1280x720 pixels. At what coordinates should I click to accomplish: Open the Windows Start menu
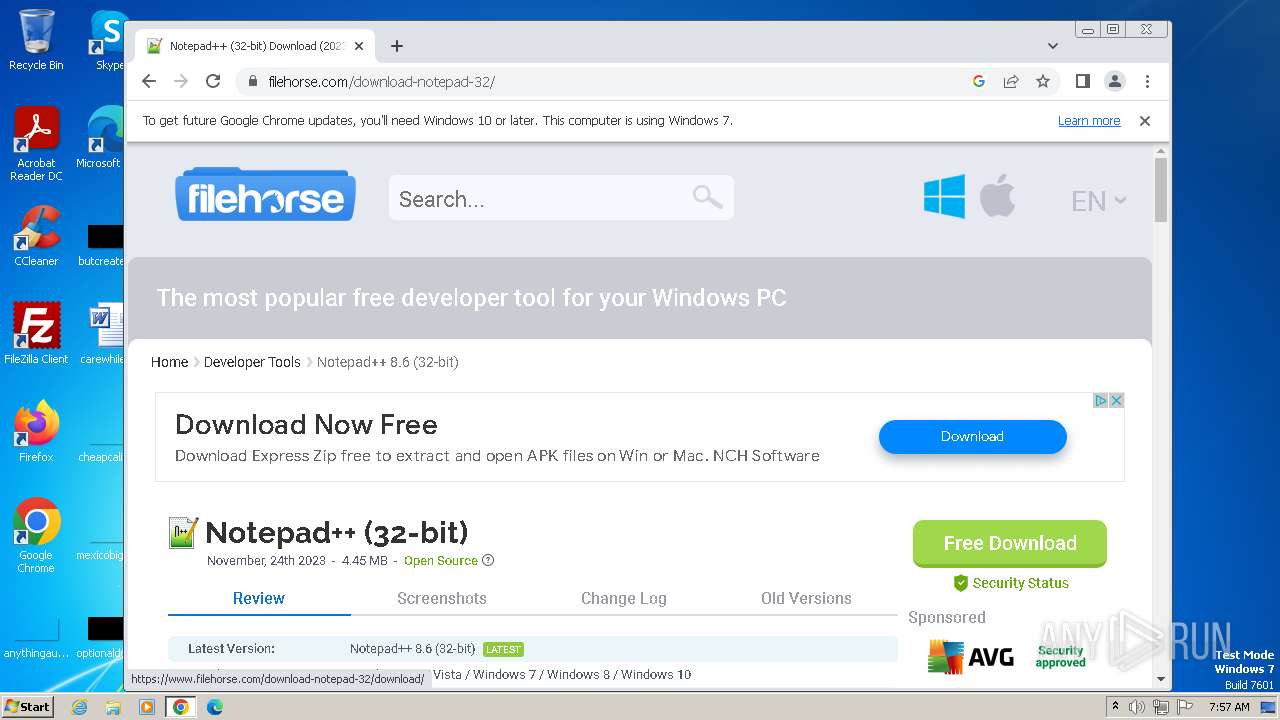pos(27,706)
